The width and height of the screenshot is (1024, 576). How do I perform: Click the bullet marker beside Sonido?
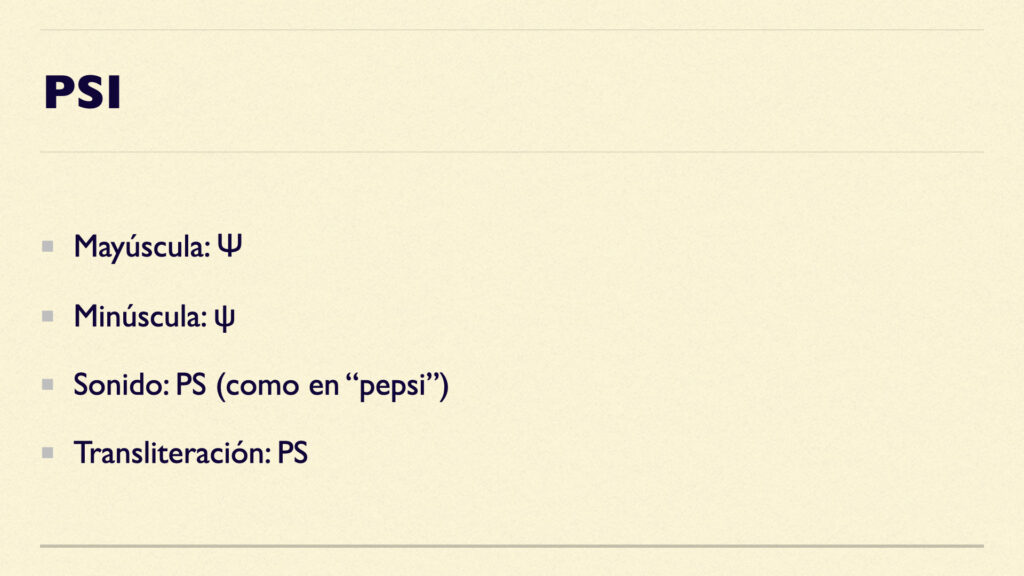[x=47, y=383]
